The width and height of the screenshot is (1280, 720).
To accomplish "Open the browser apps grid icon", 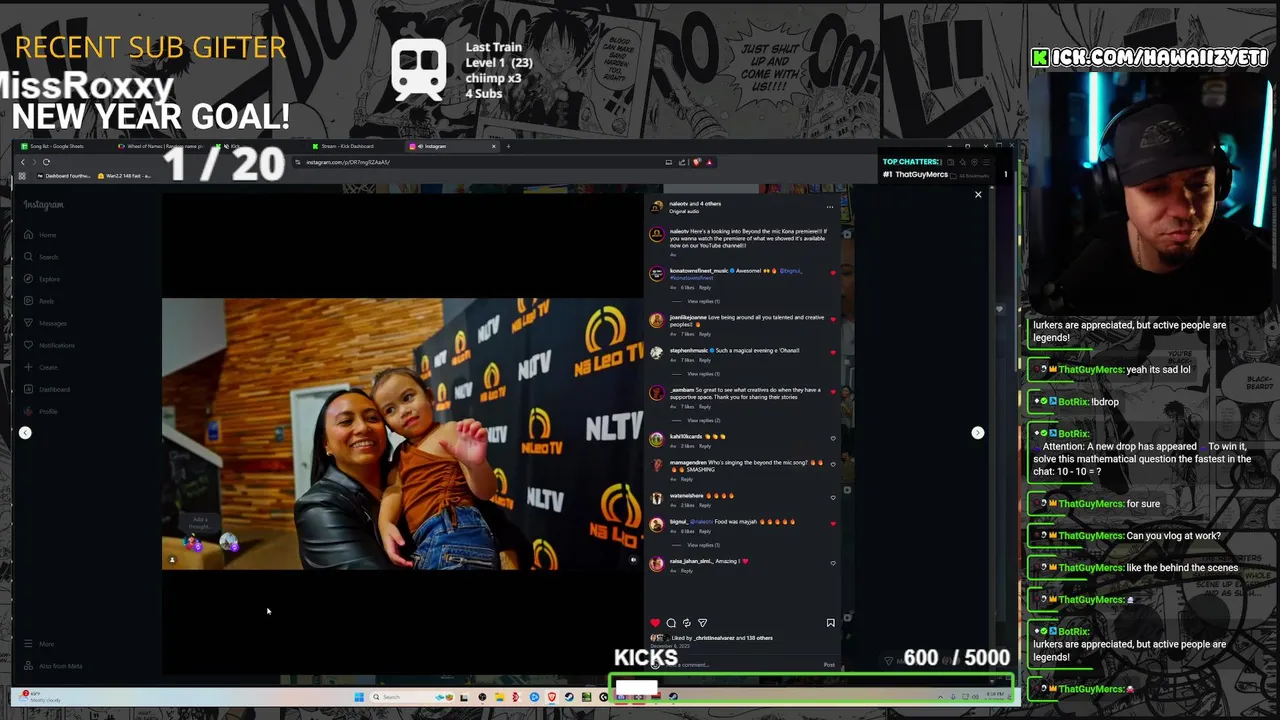I will (x=22, y=176).
